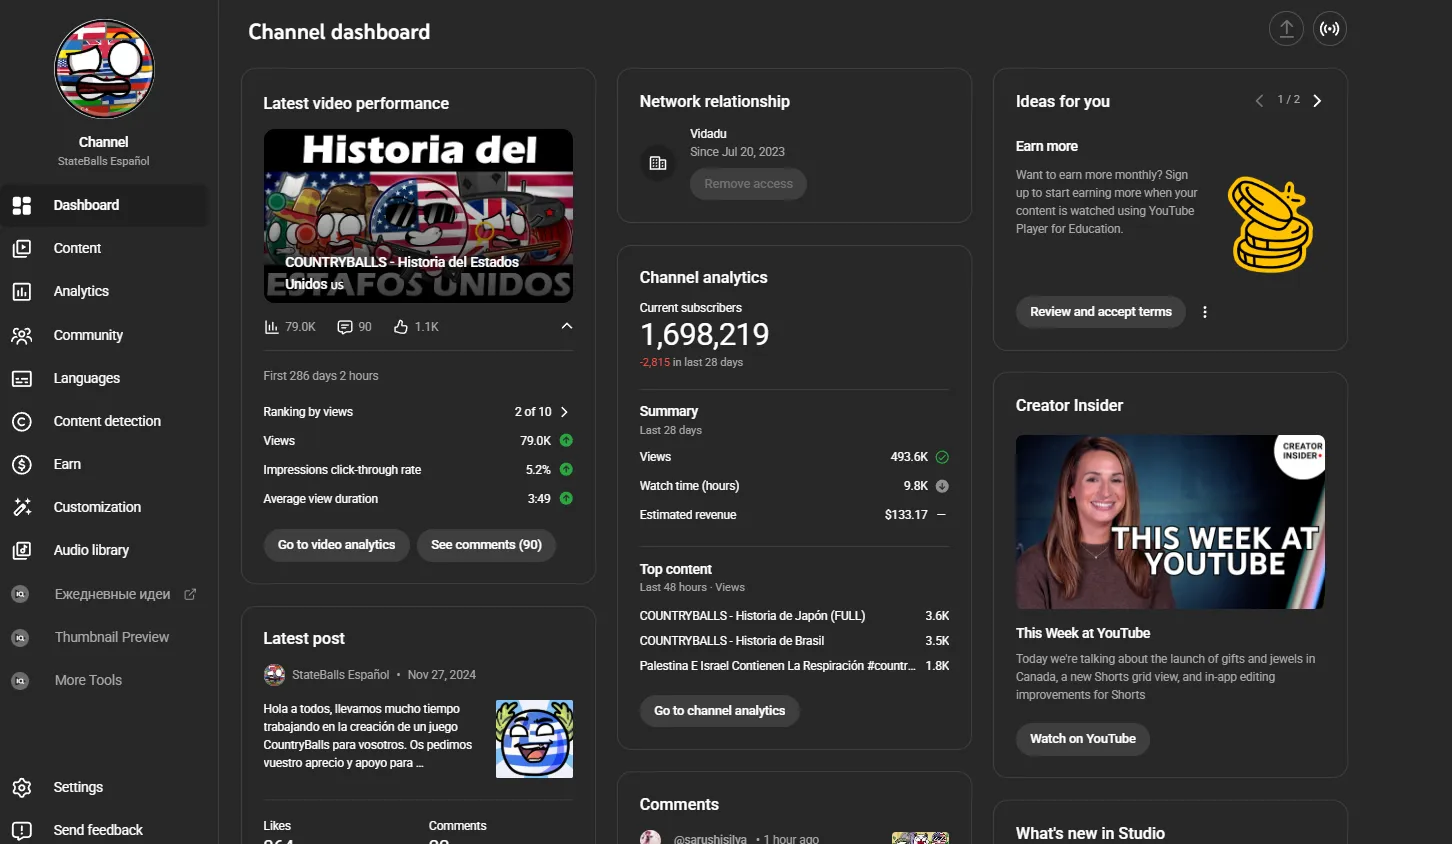Click the Go to channel analytics button
Screen dimensions: 1452x844
coord(720,711)
